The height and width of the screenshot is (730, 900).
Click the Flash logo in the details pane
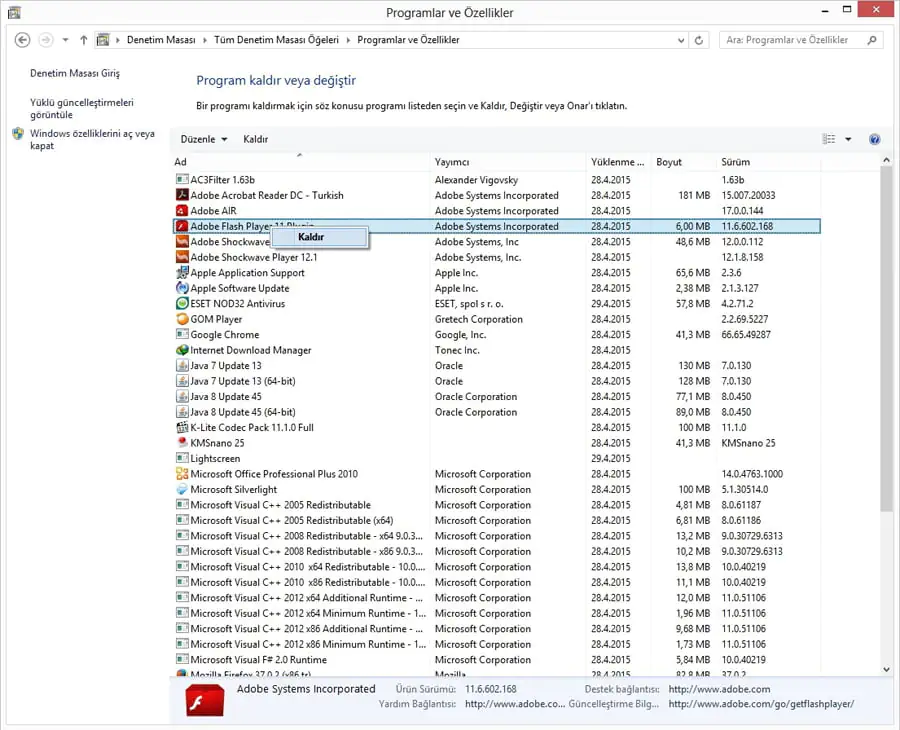(x=203, y=700)
